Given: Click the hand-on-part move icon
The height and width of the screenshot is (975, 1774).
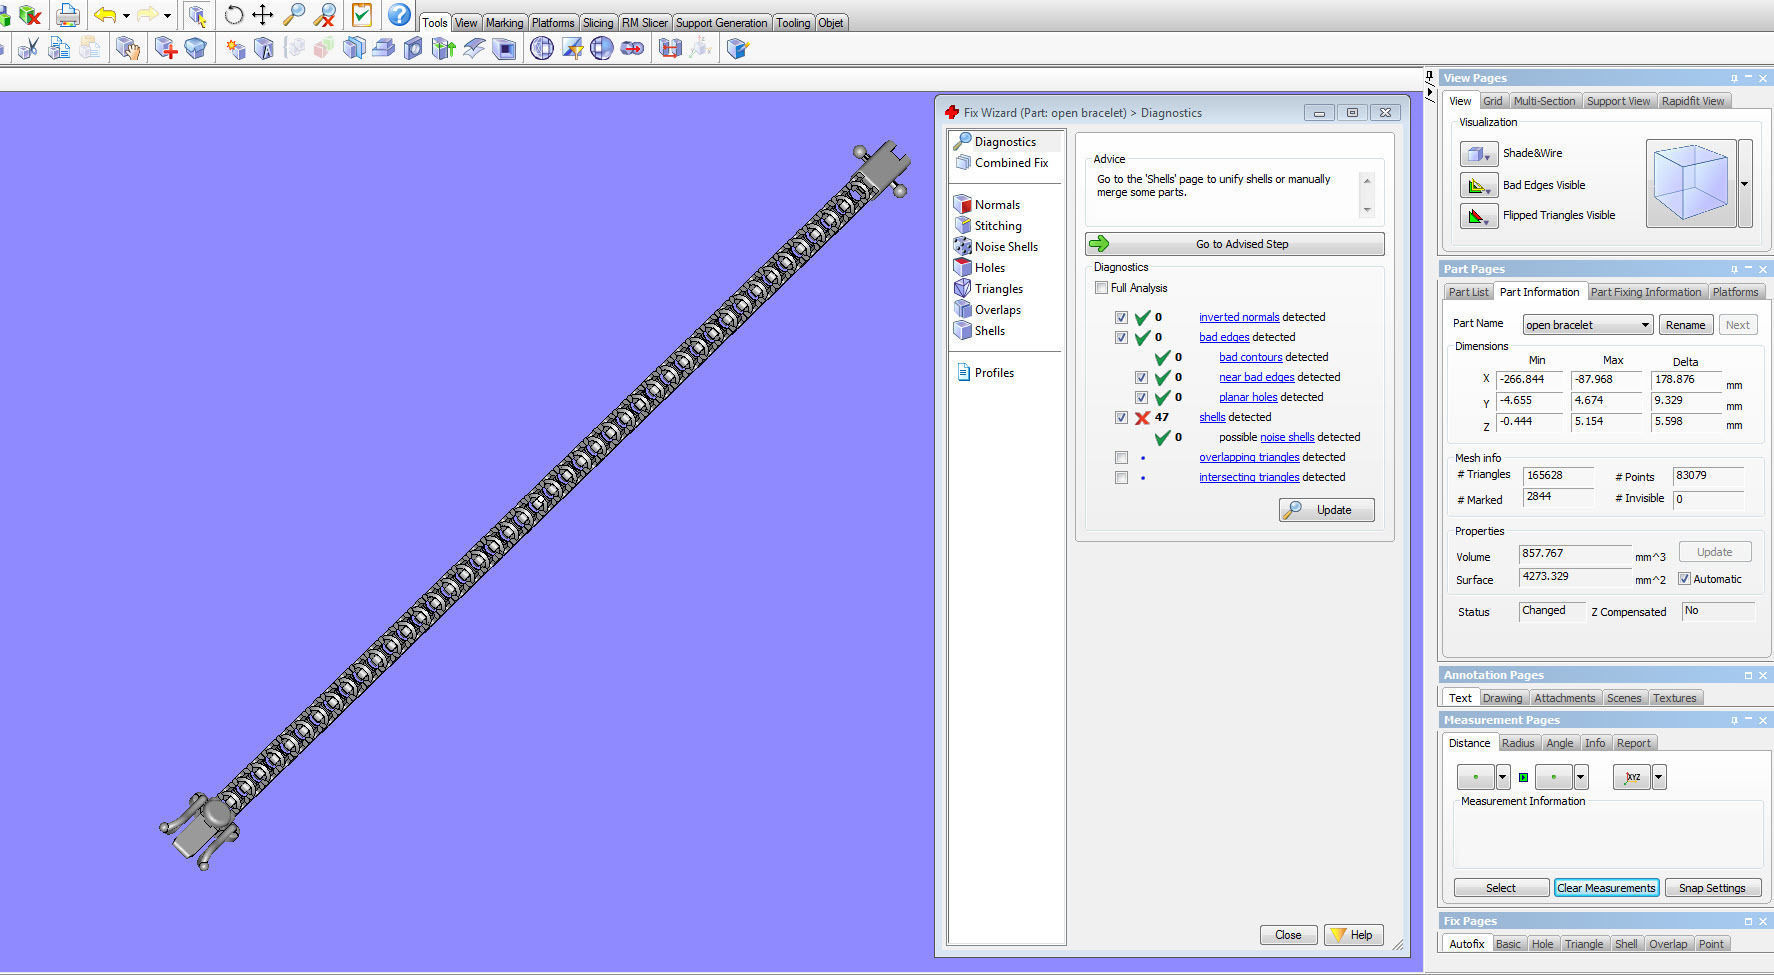Looking at the screenshot, I should point(127,48).
